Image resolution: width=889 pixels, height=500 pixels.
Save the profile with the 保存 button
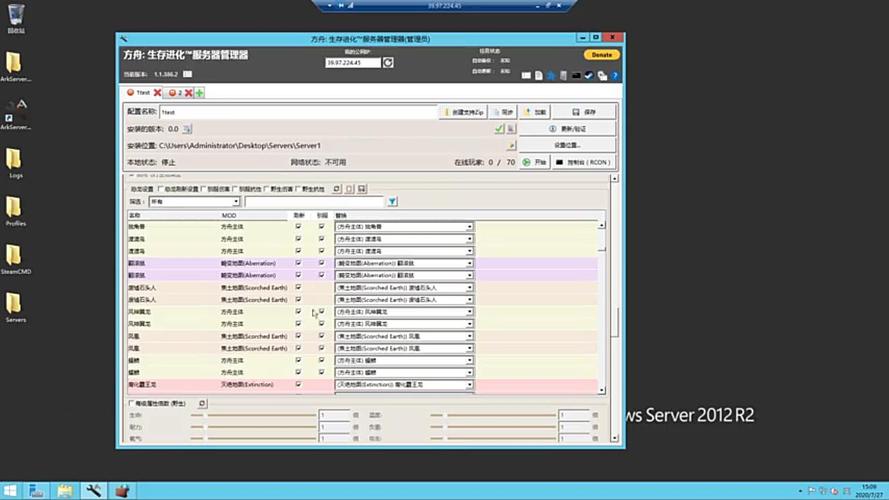584,112
